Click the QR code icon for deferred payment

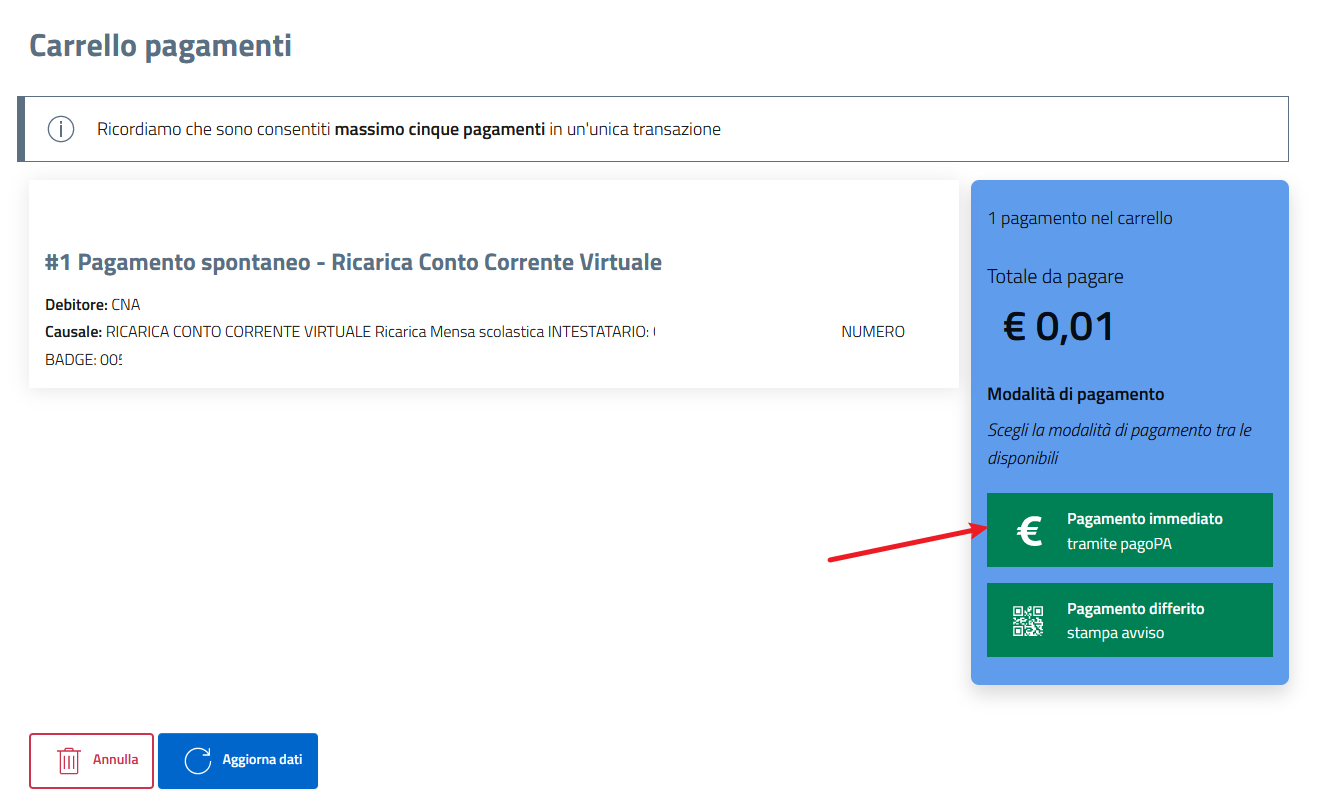tap(1028, 621)
